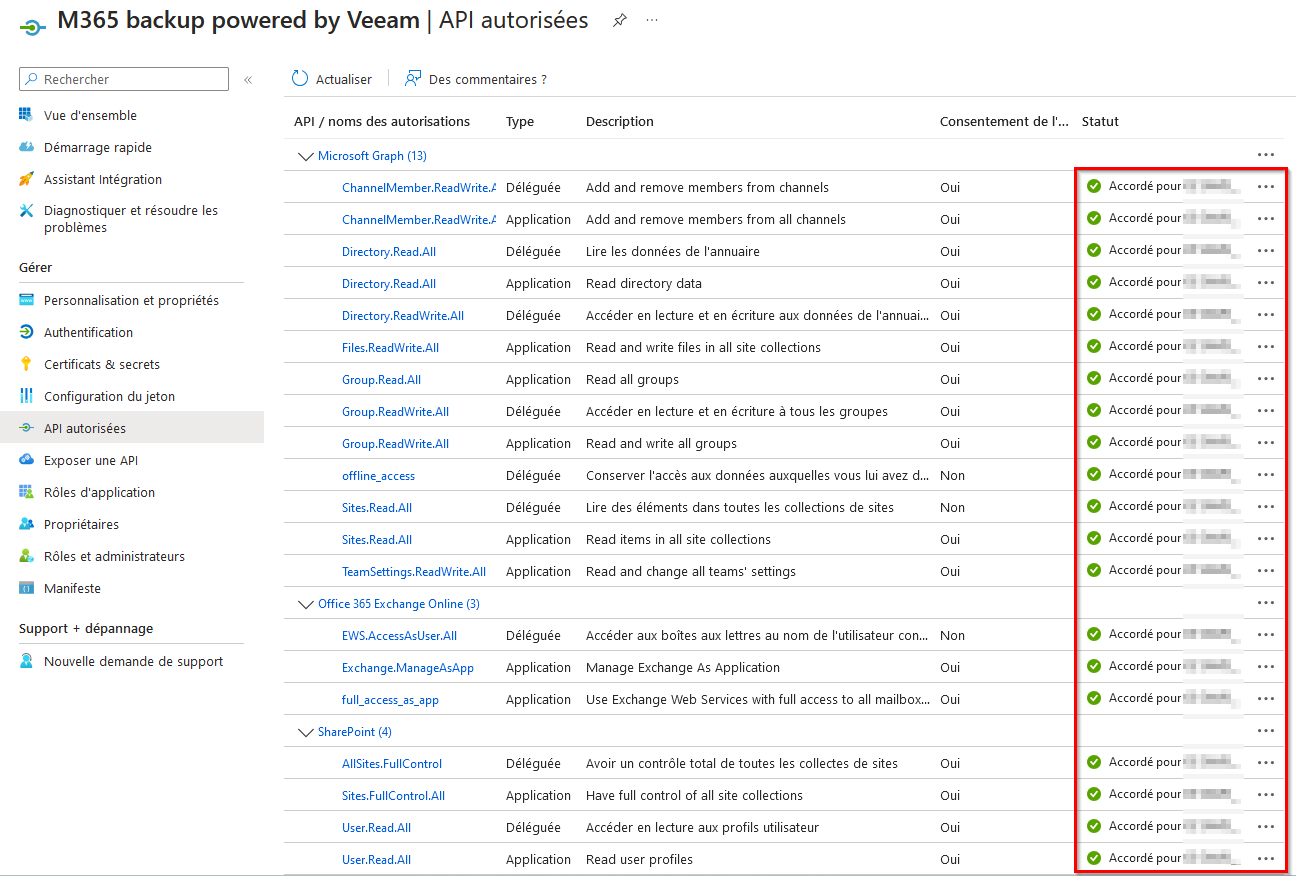
Task: Open the ellipsis menu on the Microsoft Graph row
Action: tap(1266, 155)
